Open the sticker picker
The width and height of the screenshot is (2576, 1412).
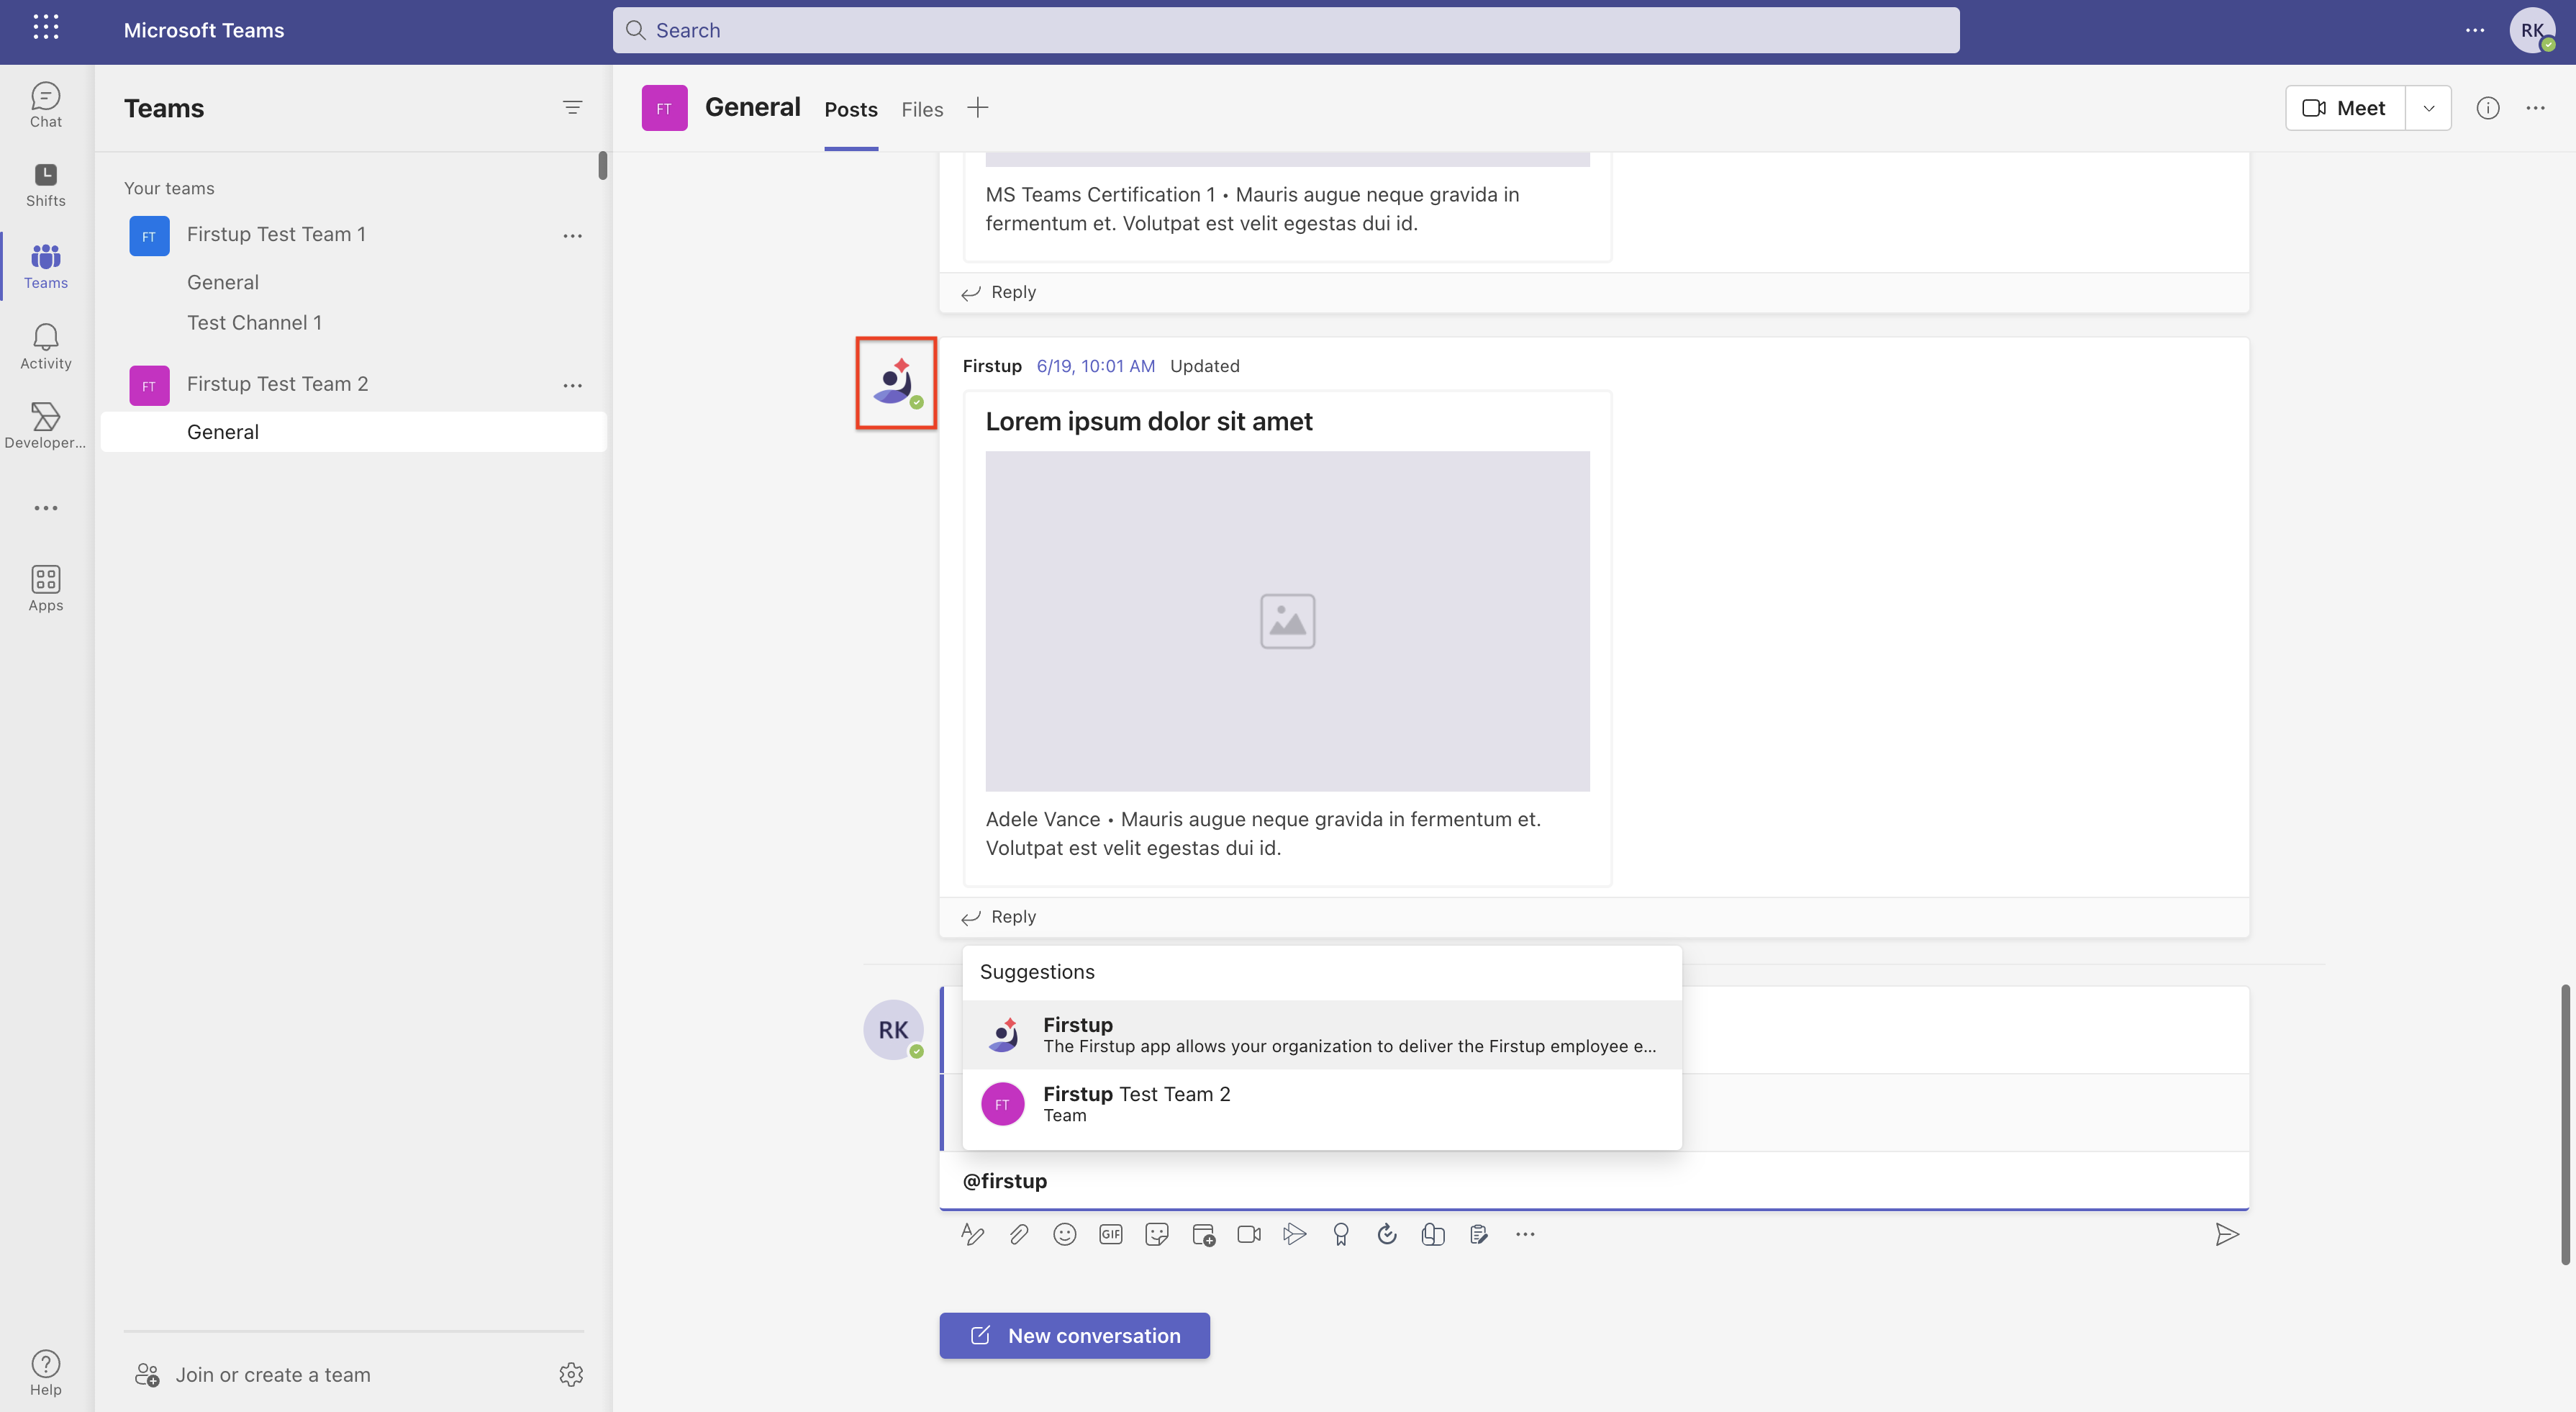tap(1157, 1234)
